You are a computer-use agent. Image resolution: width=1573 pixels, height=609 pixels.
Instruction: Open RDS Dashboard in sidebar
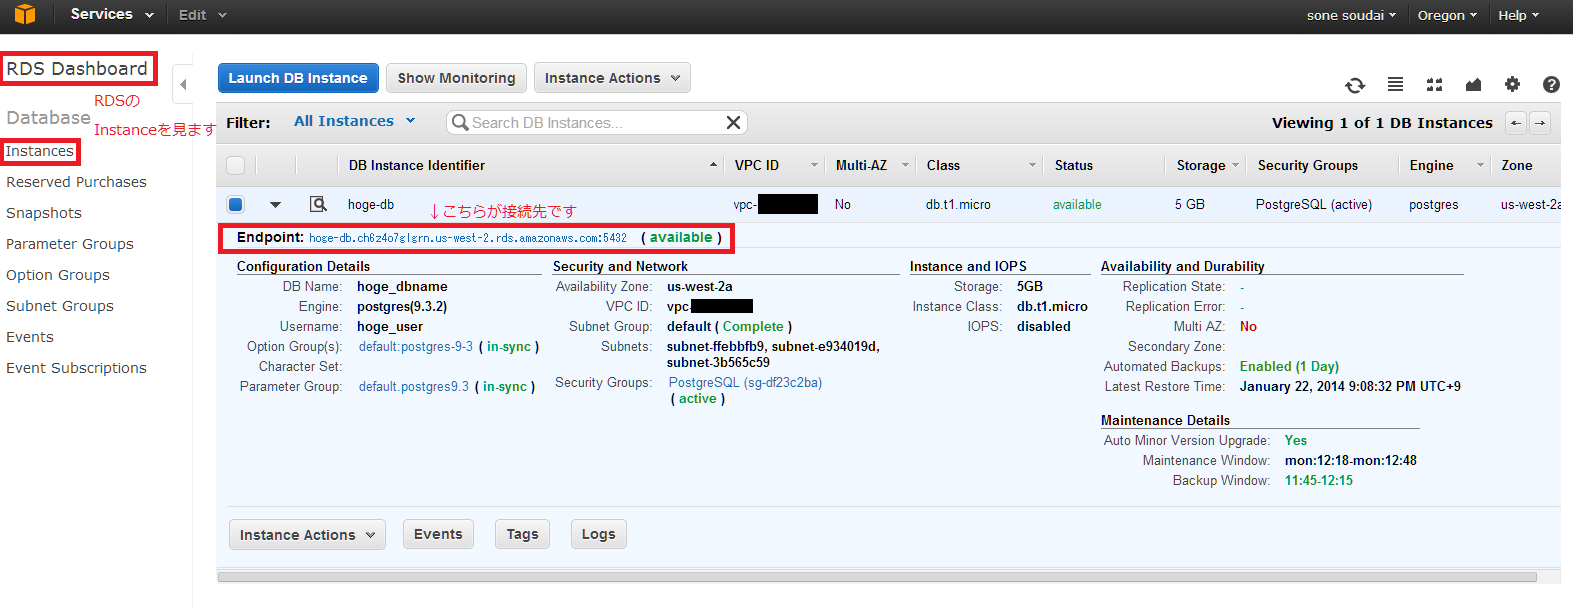[x=77, y=68]
